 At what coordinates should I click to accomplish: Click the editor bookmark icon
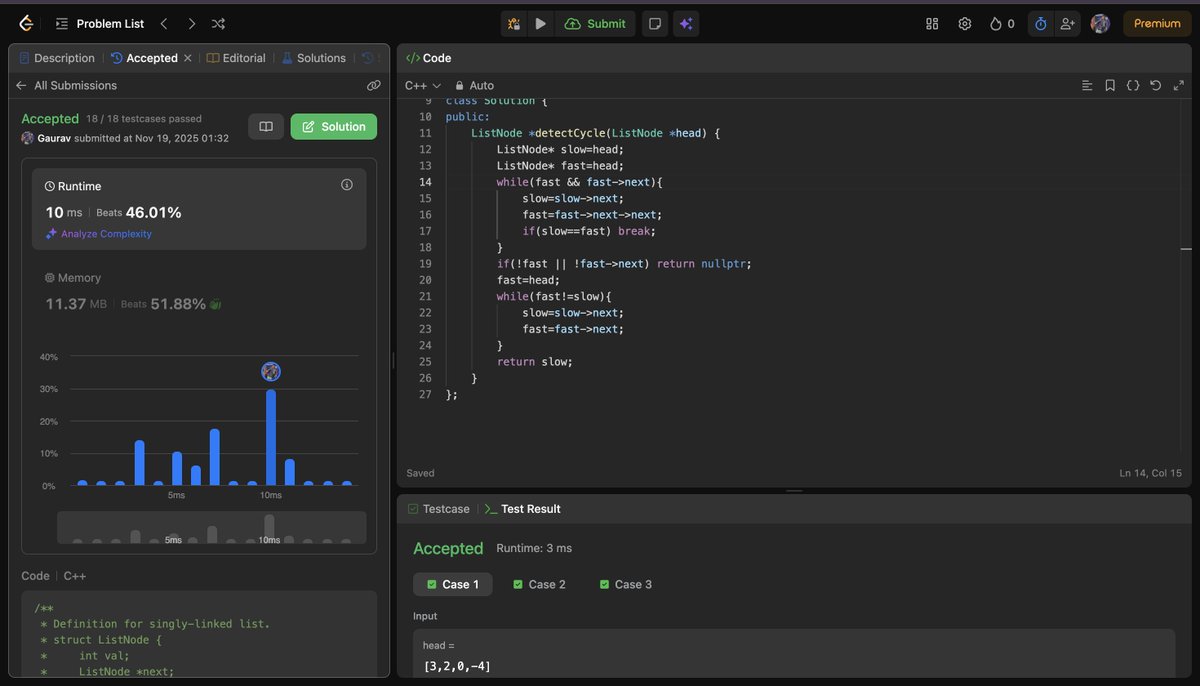[x=1110, y=86]
